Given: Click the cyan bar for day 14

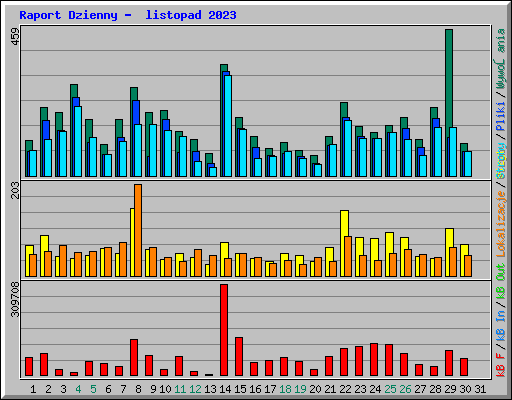Looking at the screenshot, I should 228,126.
